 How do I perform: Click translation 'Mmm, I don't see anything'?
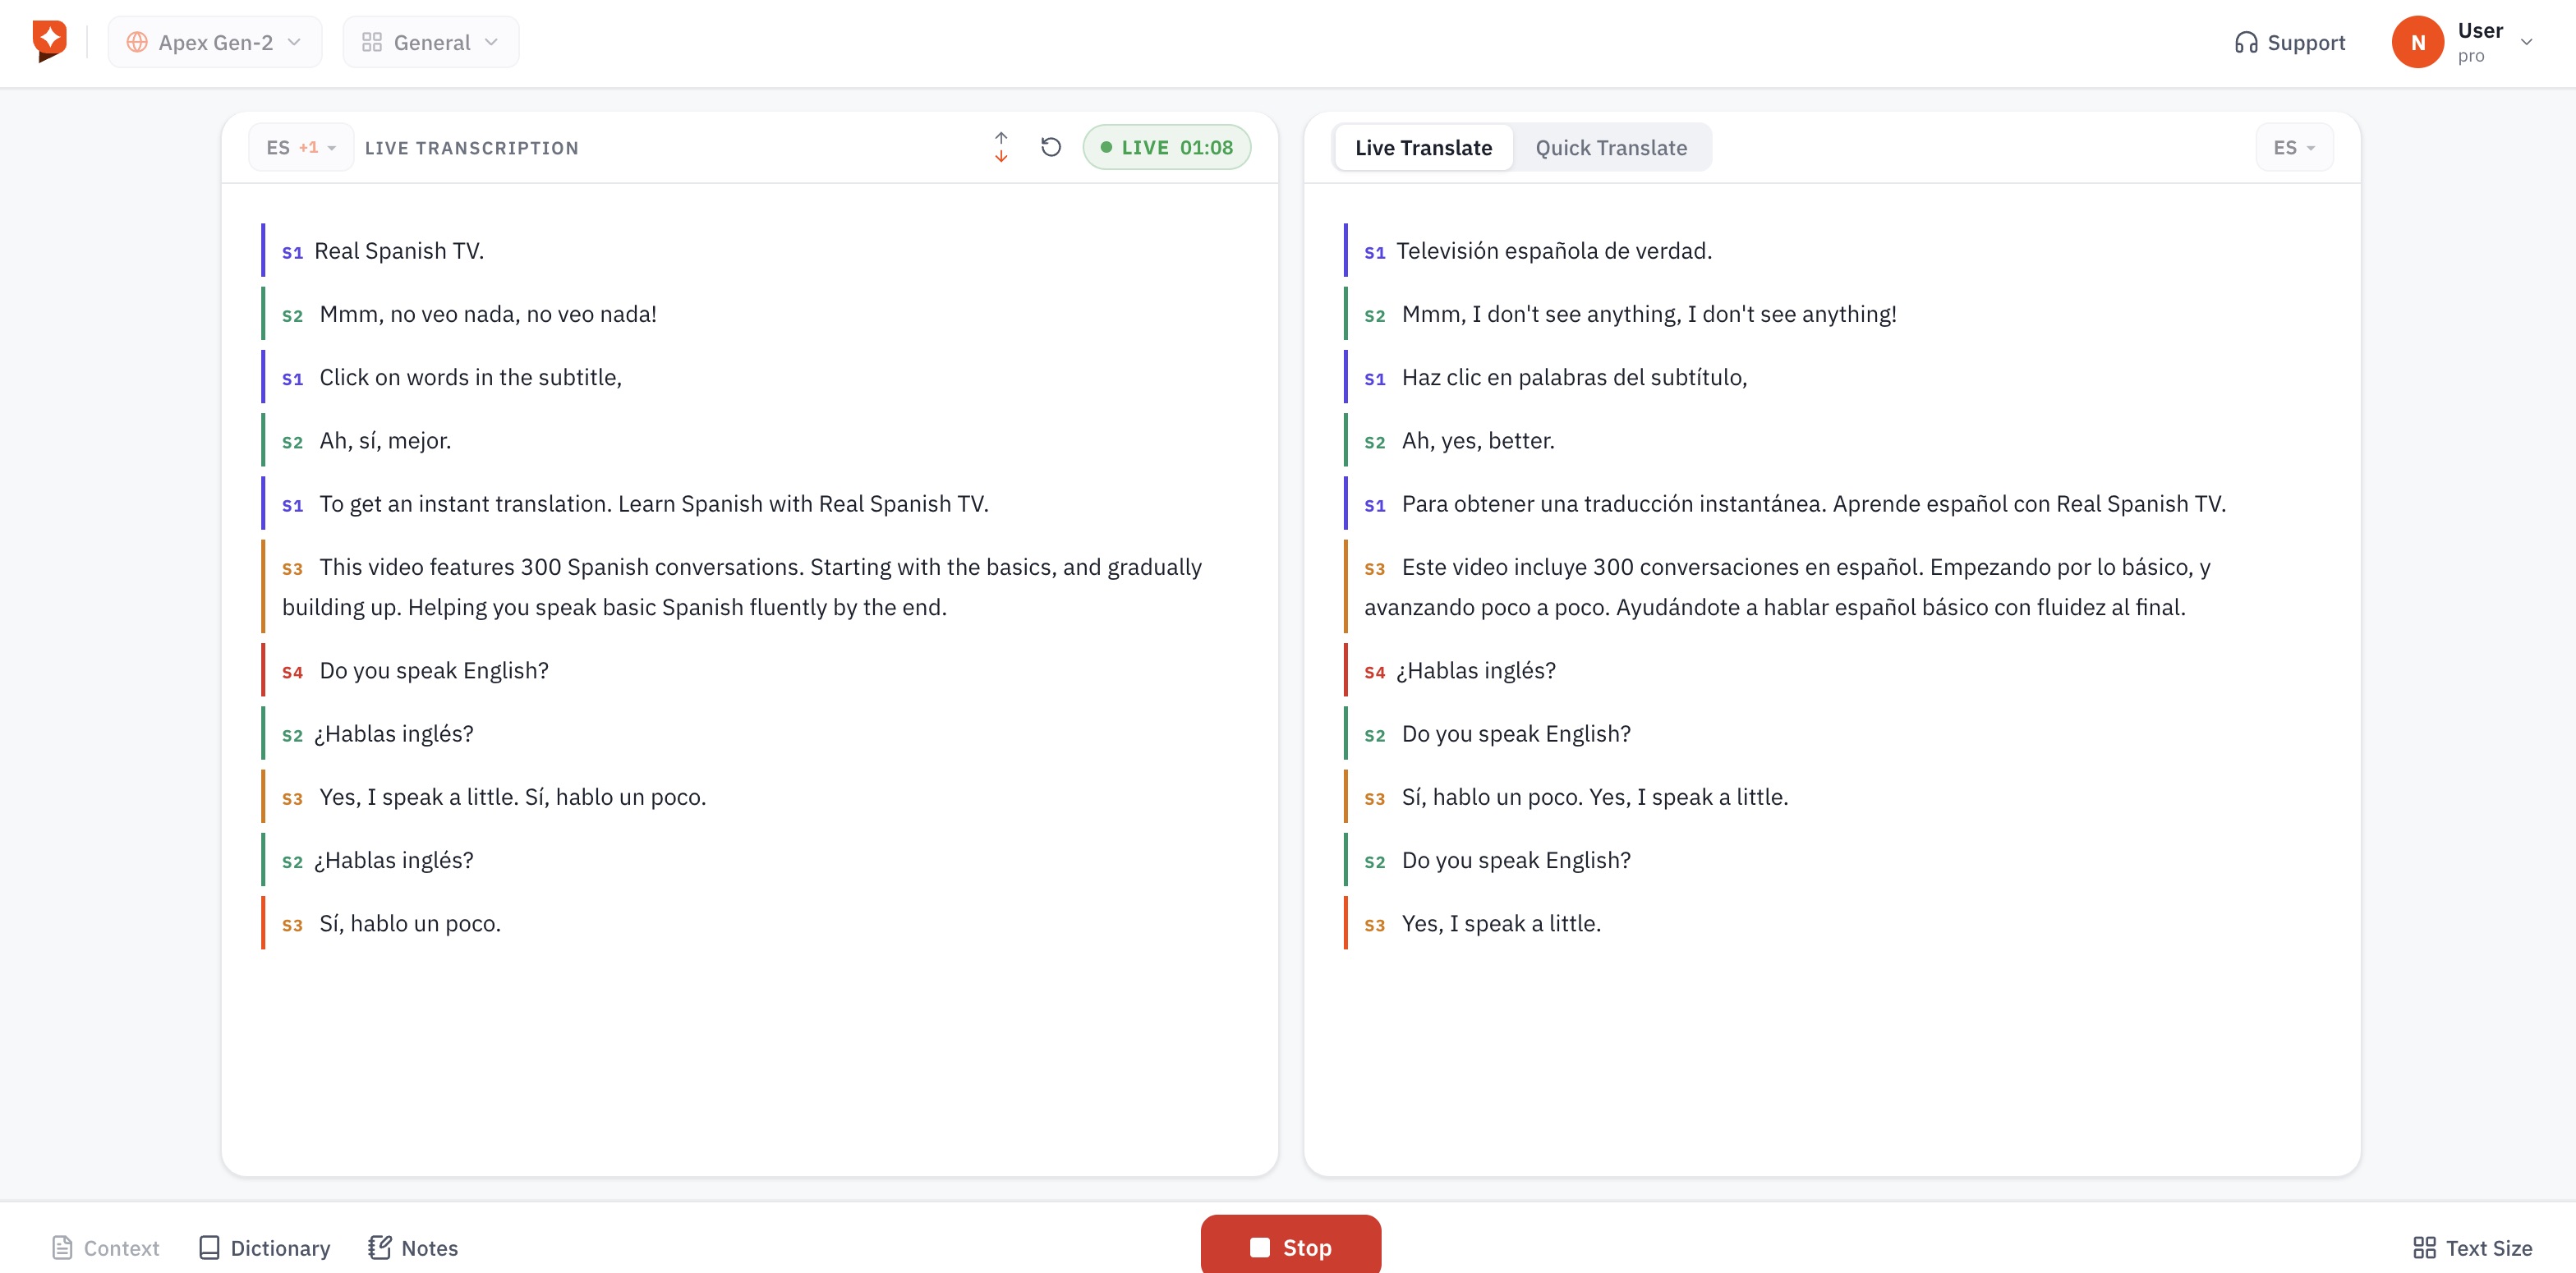[1541, 314]
